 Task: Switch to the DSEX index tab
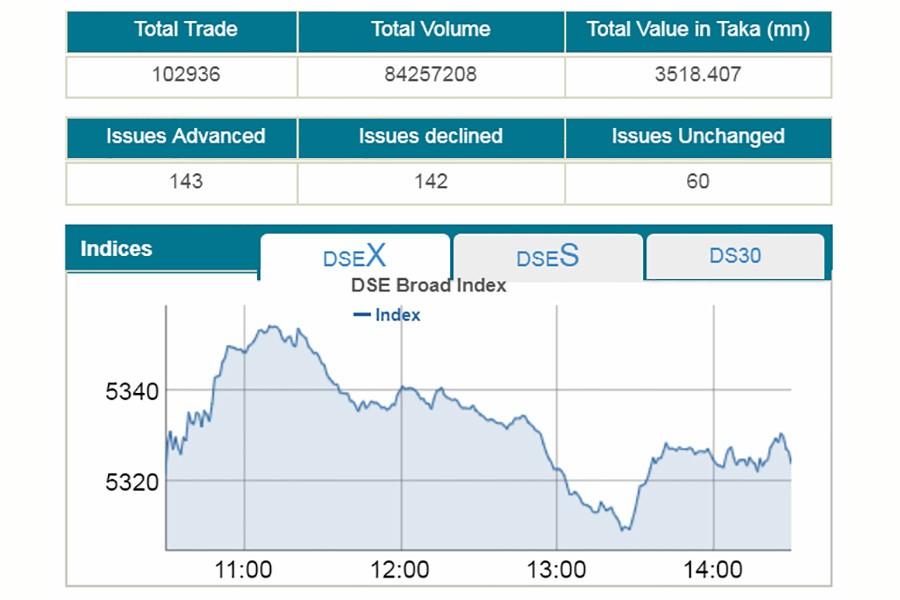click(354, 256)
